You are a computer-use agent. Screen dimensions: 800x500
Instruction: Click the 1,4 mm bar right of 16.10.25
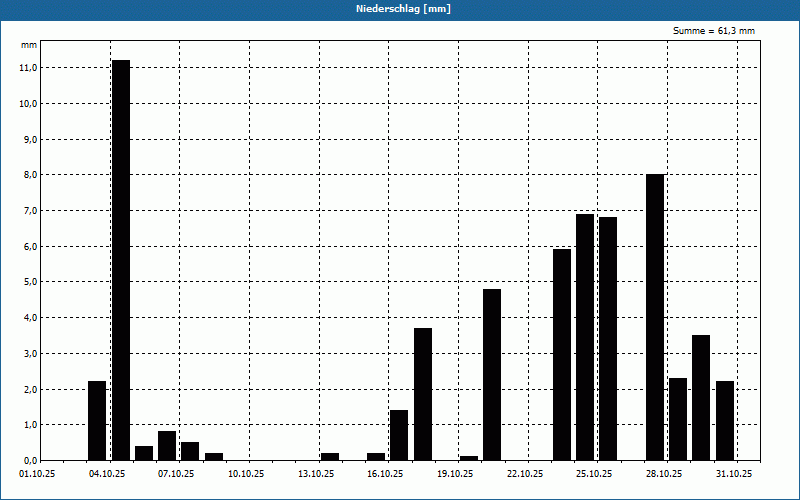tap(399, 435)
